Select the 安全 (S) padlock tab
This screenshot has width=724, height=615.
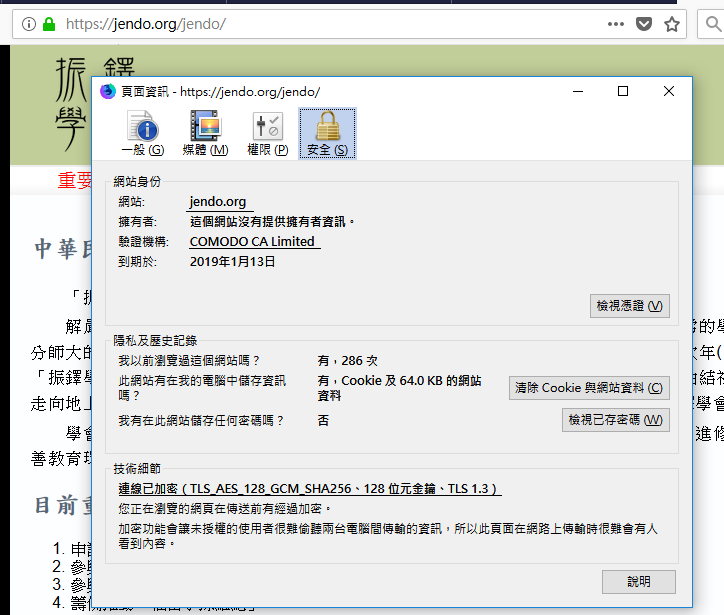coord(327,134)
